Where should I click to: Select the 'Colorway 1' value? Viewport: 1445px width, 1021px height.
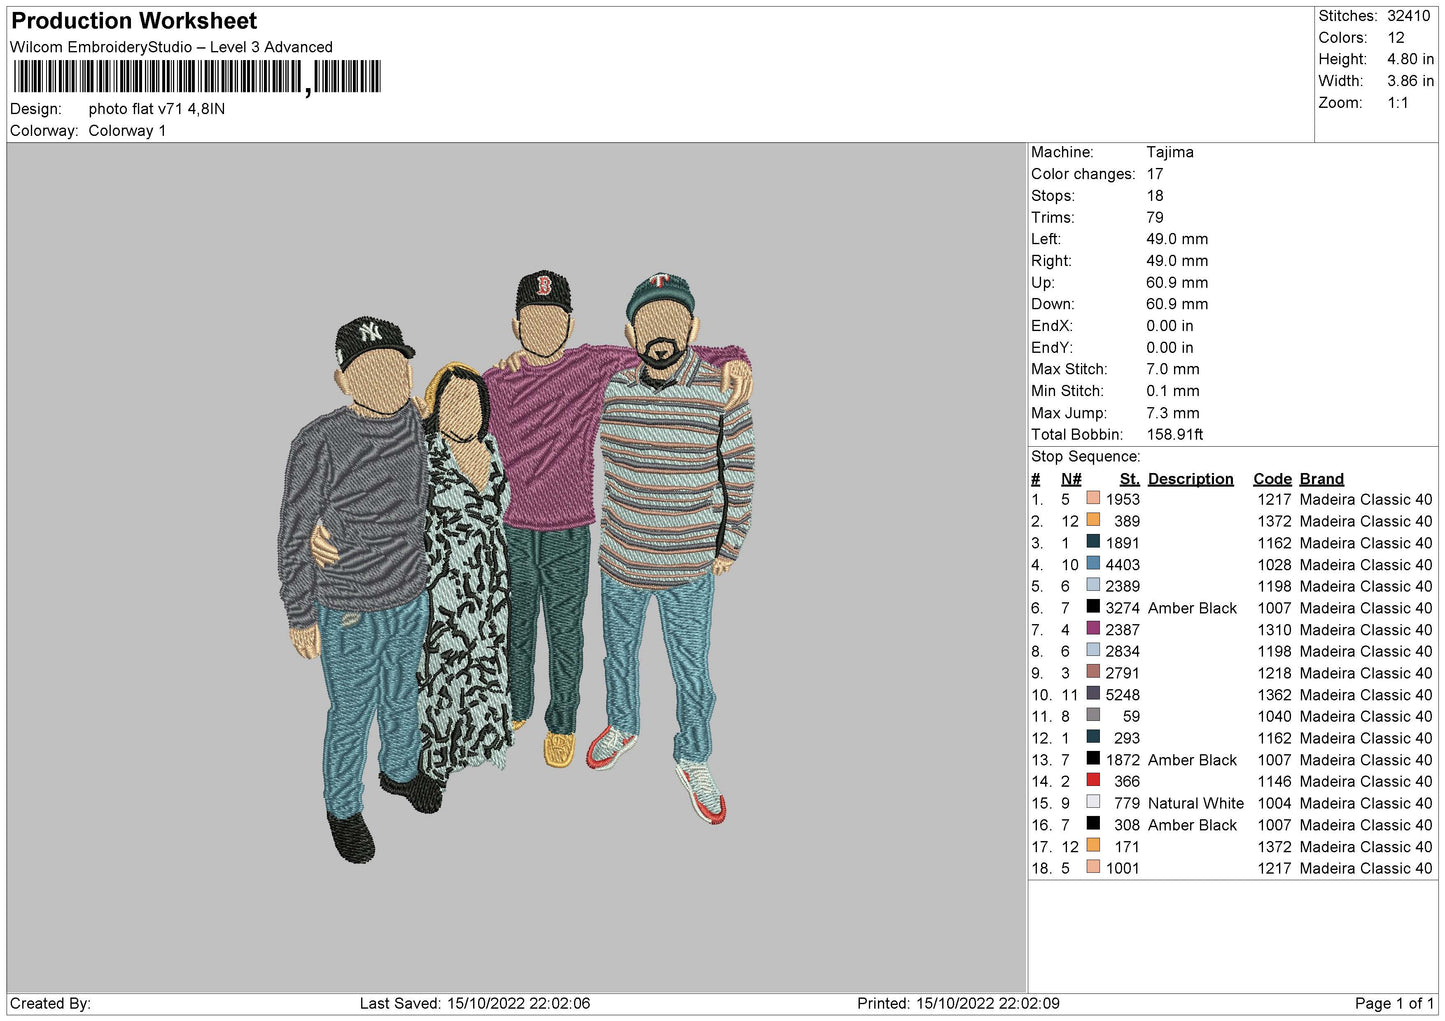127,131
